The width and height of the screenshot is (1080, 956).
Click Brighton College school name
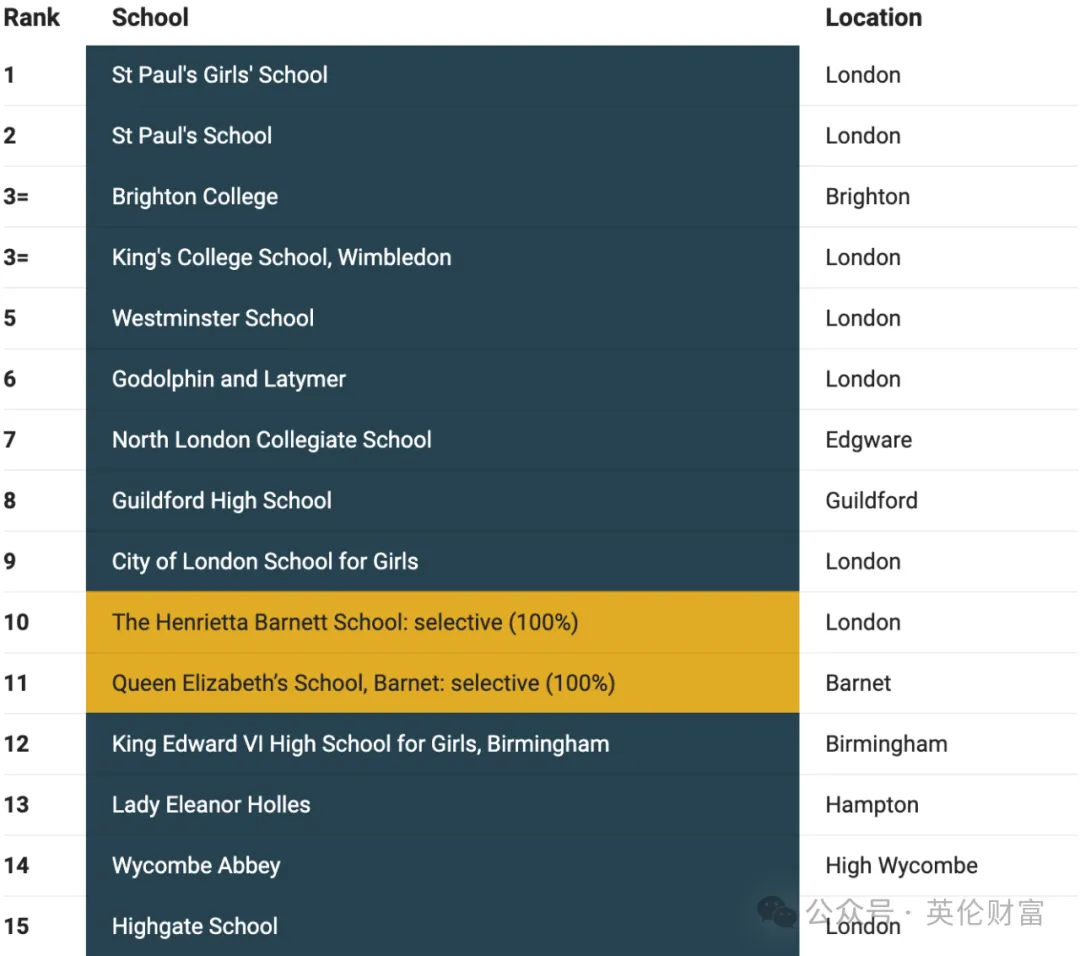pos(195,197)
